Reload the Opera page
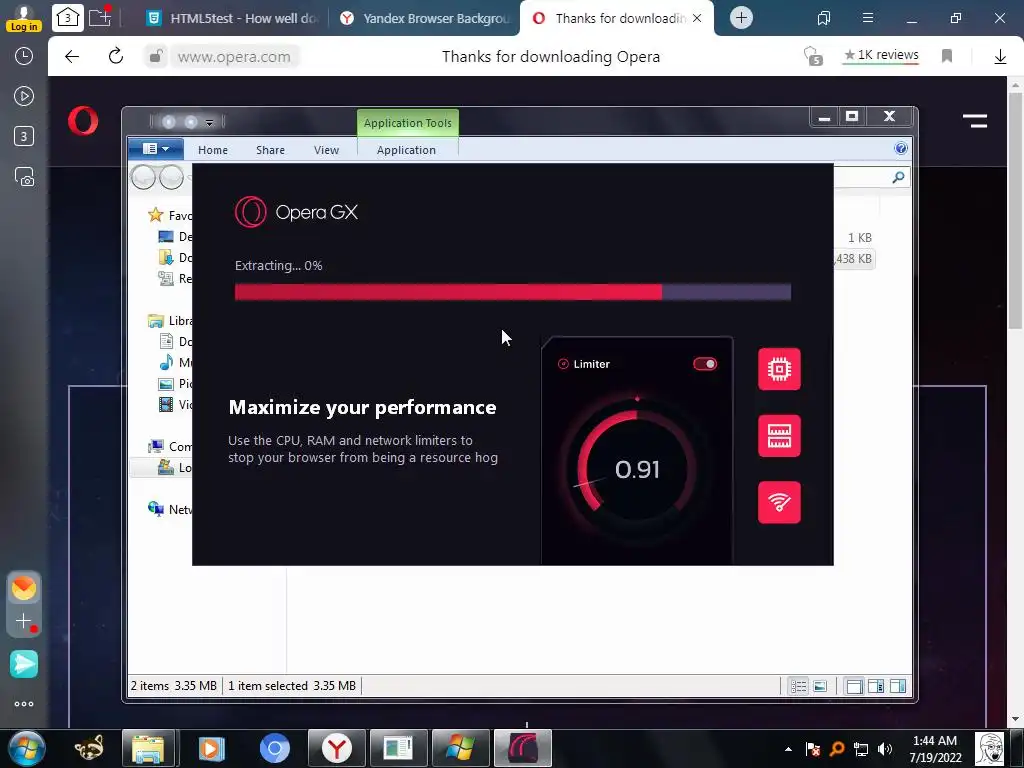The image size is (1024, 768). [116, 56]
